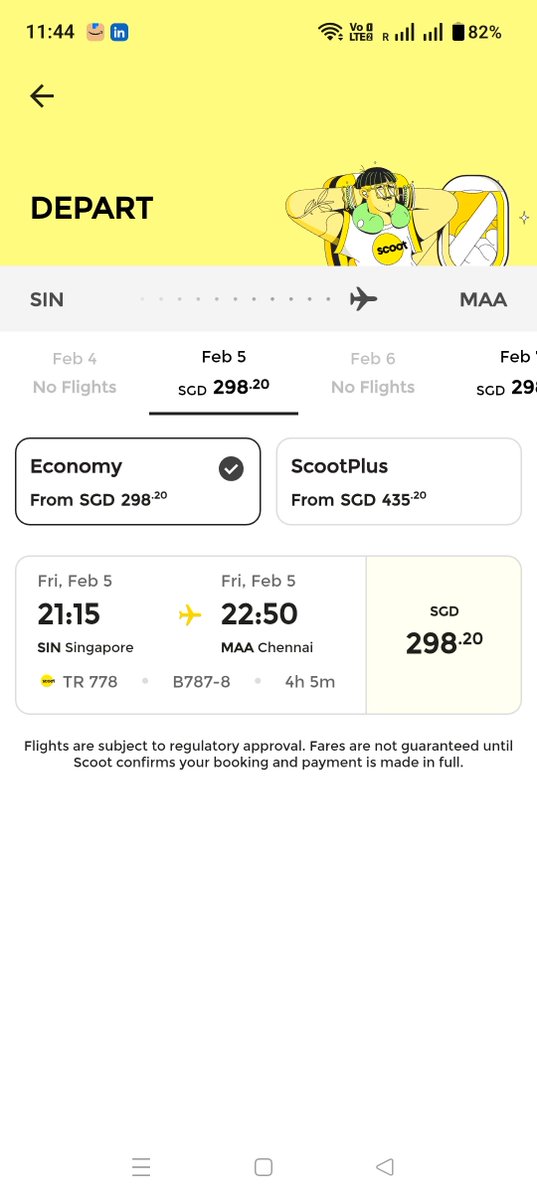Viewport: 537px width, 1200px height.
Task: Tap the Scoot logo beside TR 778
Action: pos(47,681)
